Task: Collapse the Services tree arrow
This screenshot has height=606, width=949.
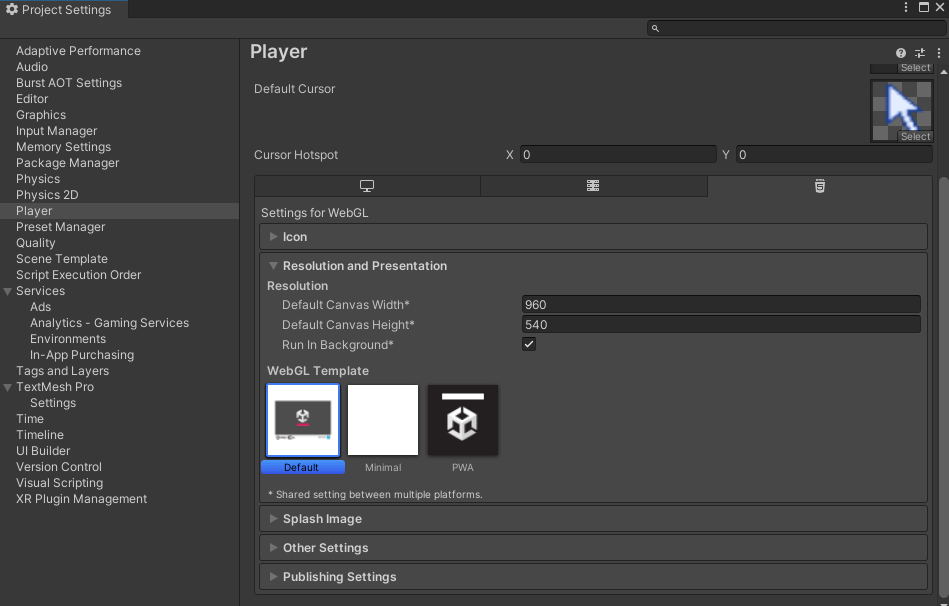Action: [x=8, y=291]
